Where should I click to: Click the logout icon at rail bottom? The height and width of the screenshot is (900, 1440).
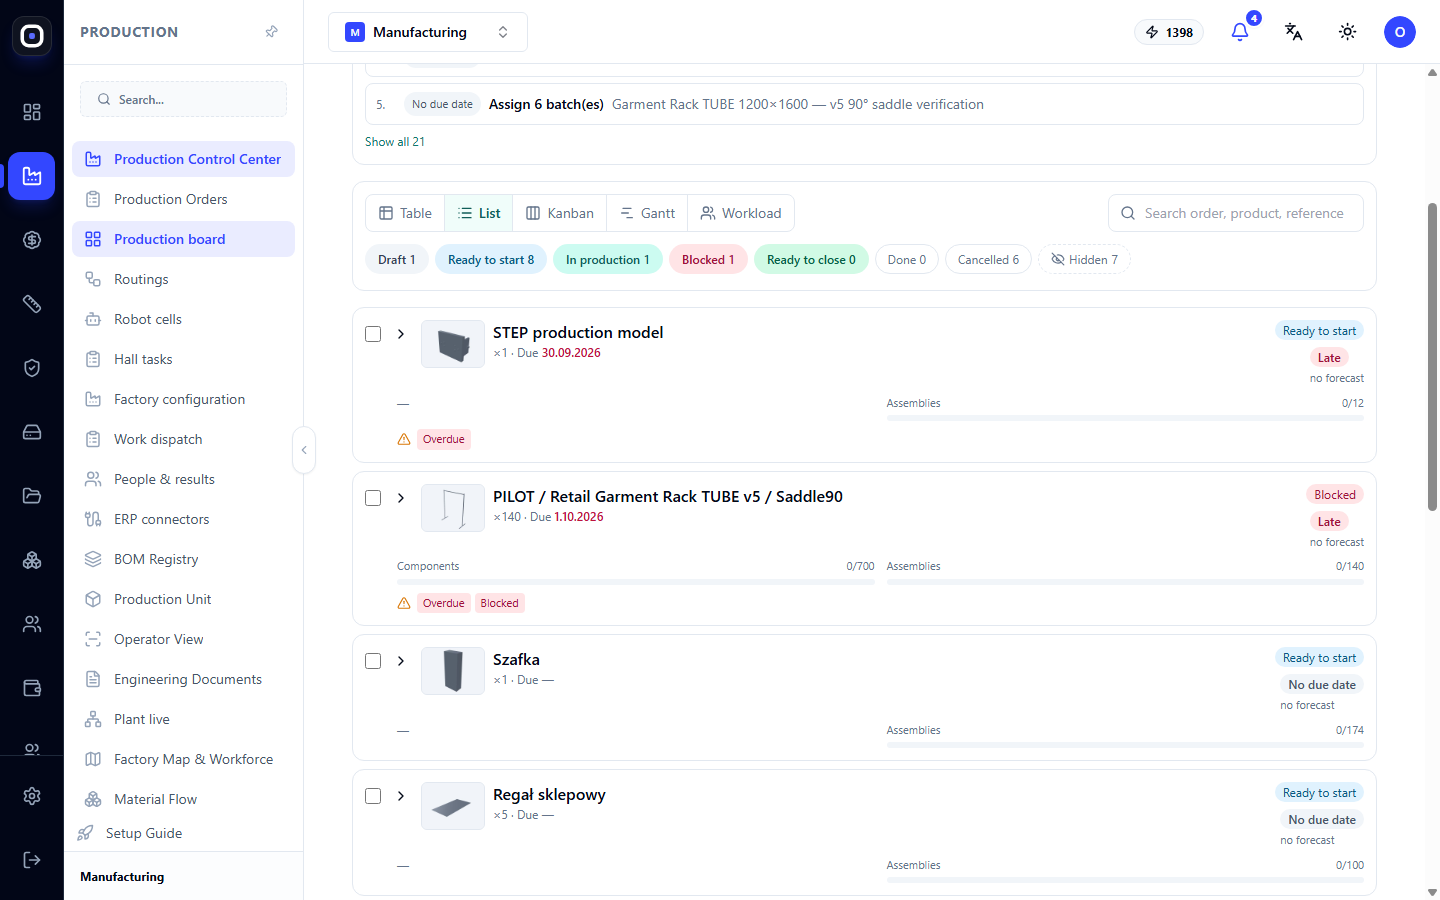click(32, 860)
